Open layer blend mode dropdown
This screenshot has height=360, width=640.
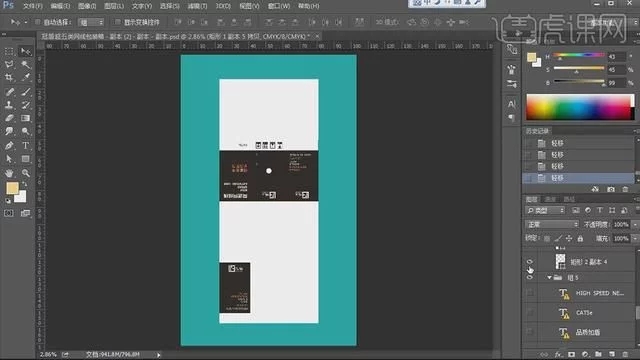click(552, 224)
